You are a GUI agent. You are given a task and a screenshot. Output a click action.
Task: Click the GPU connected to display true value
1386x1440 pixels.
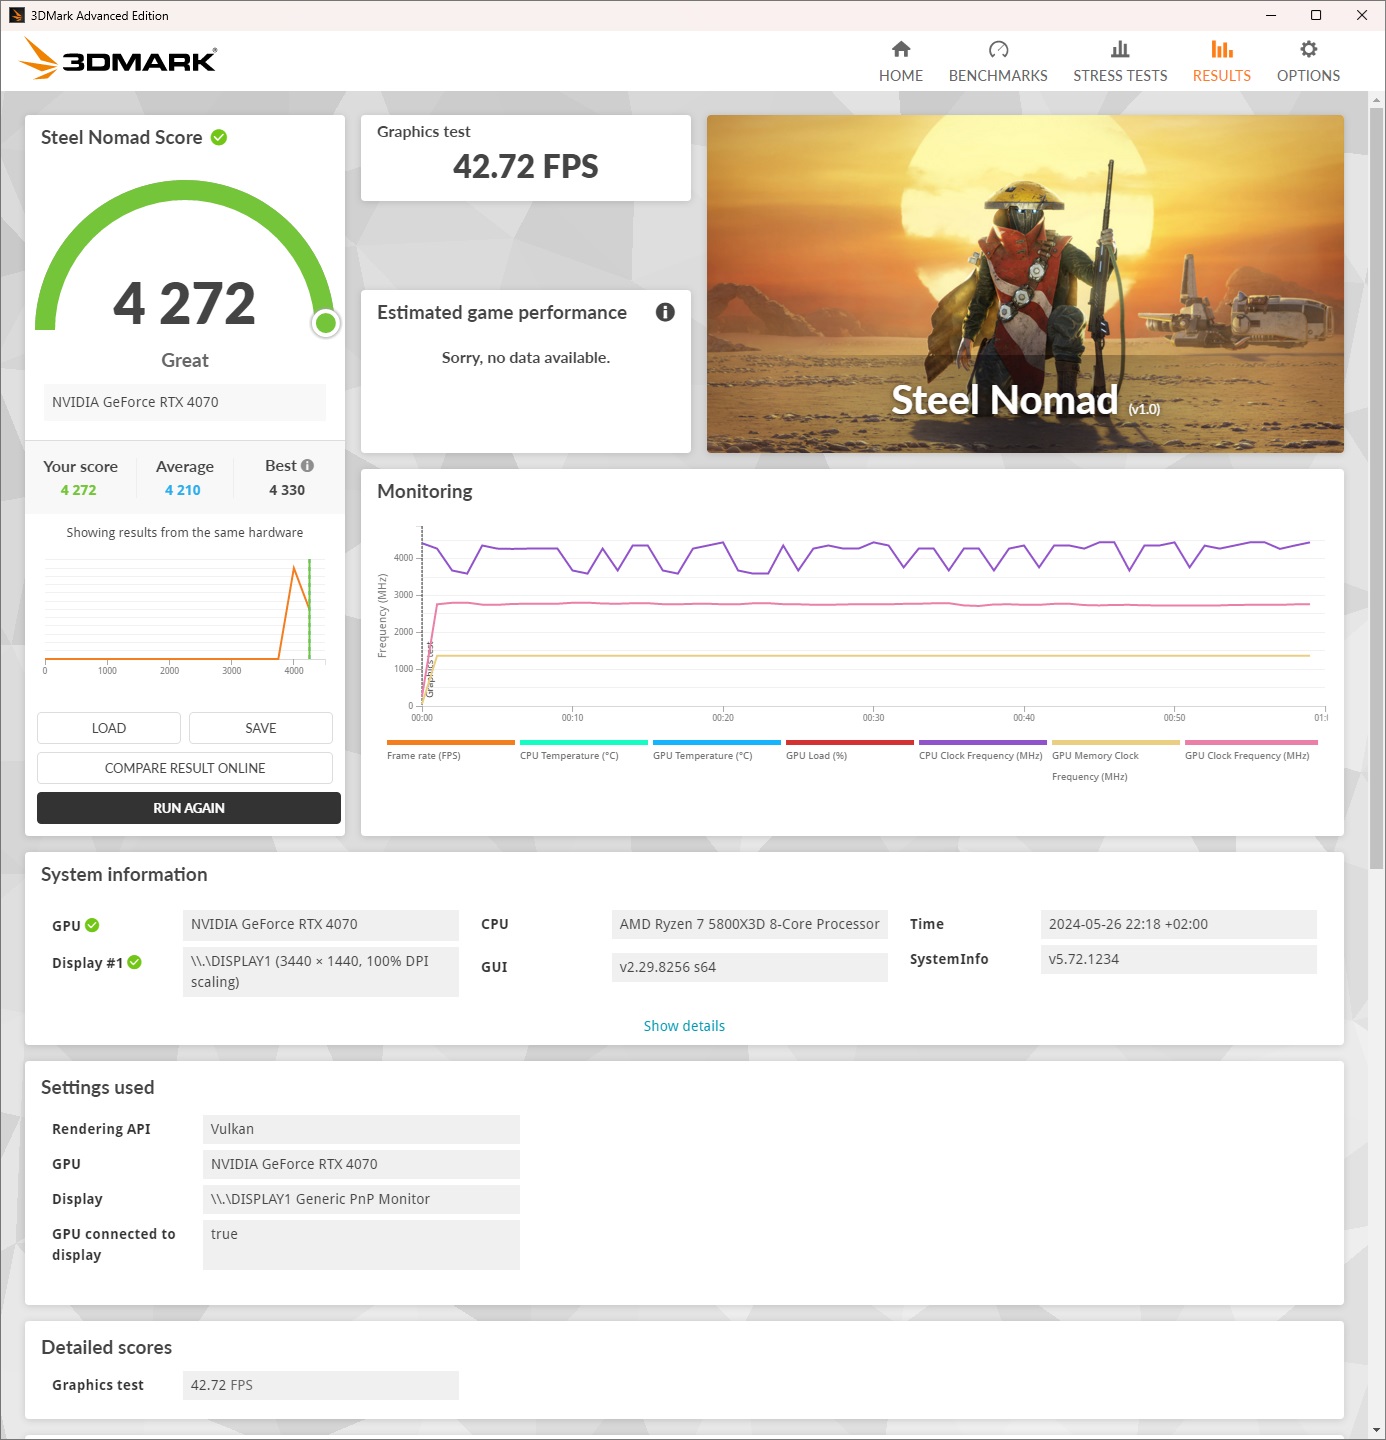click(x=361, y=1245)
